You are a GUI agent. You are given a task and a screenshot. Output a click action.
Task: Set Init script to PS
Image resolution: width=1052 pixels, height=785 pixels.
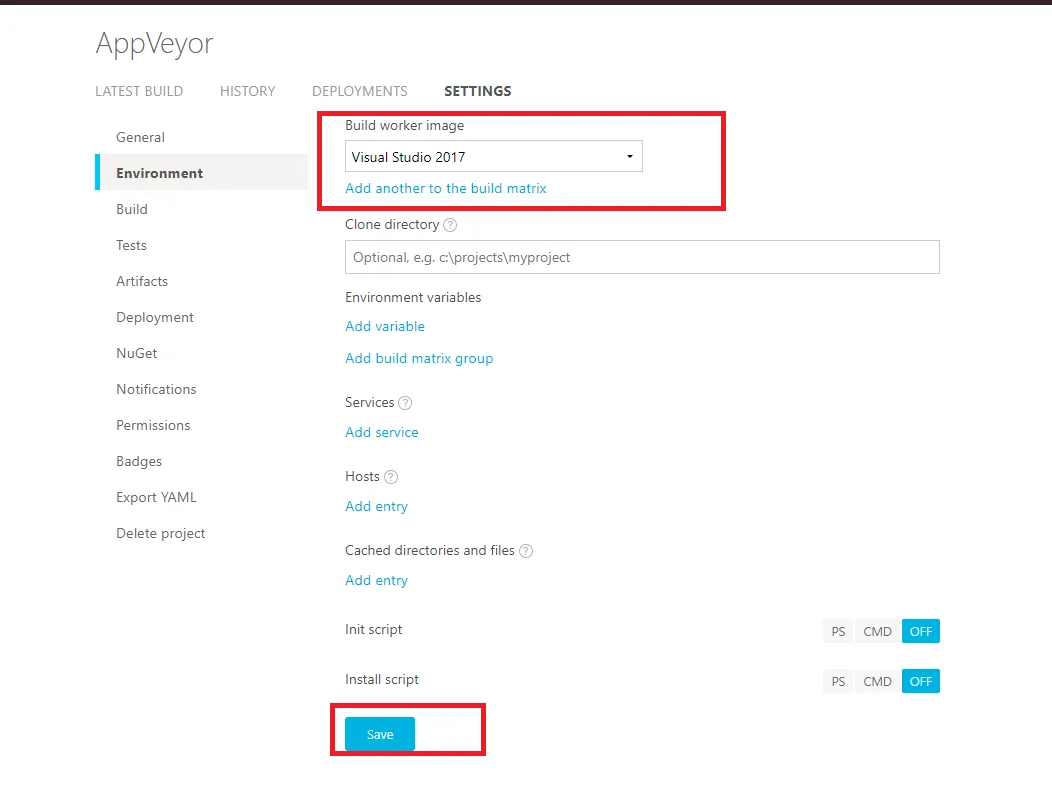click(x=838, y=631)
